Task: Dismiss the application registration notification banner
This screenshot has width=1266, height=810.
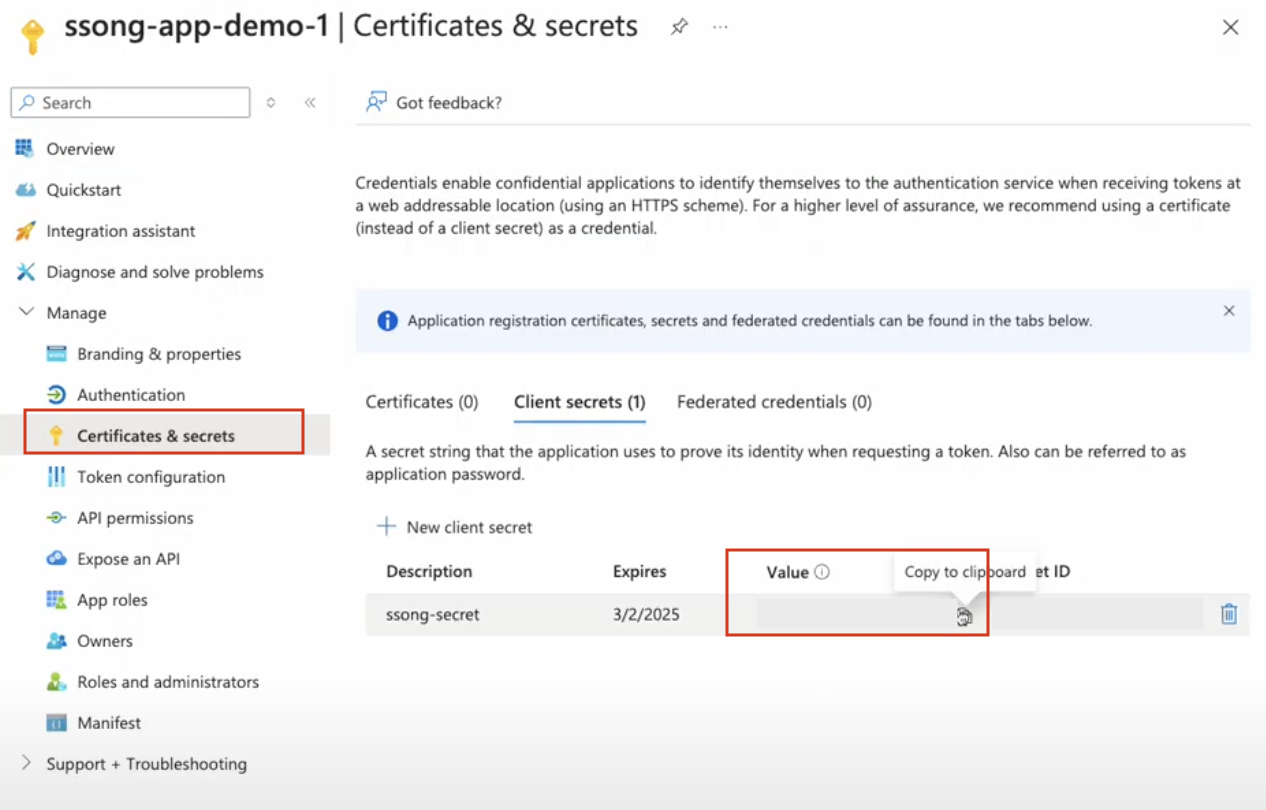Action: [1229, 310]
